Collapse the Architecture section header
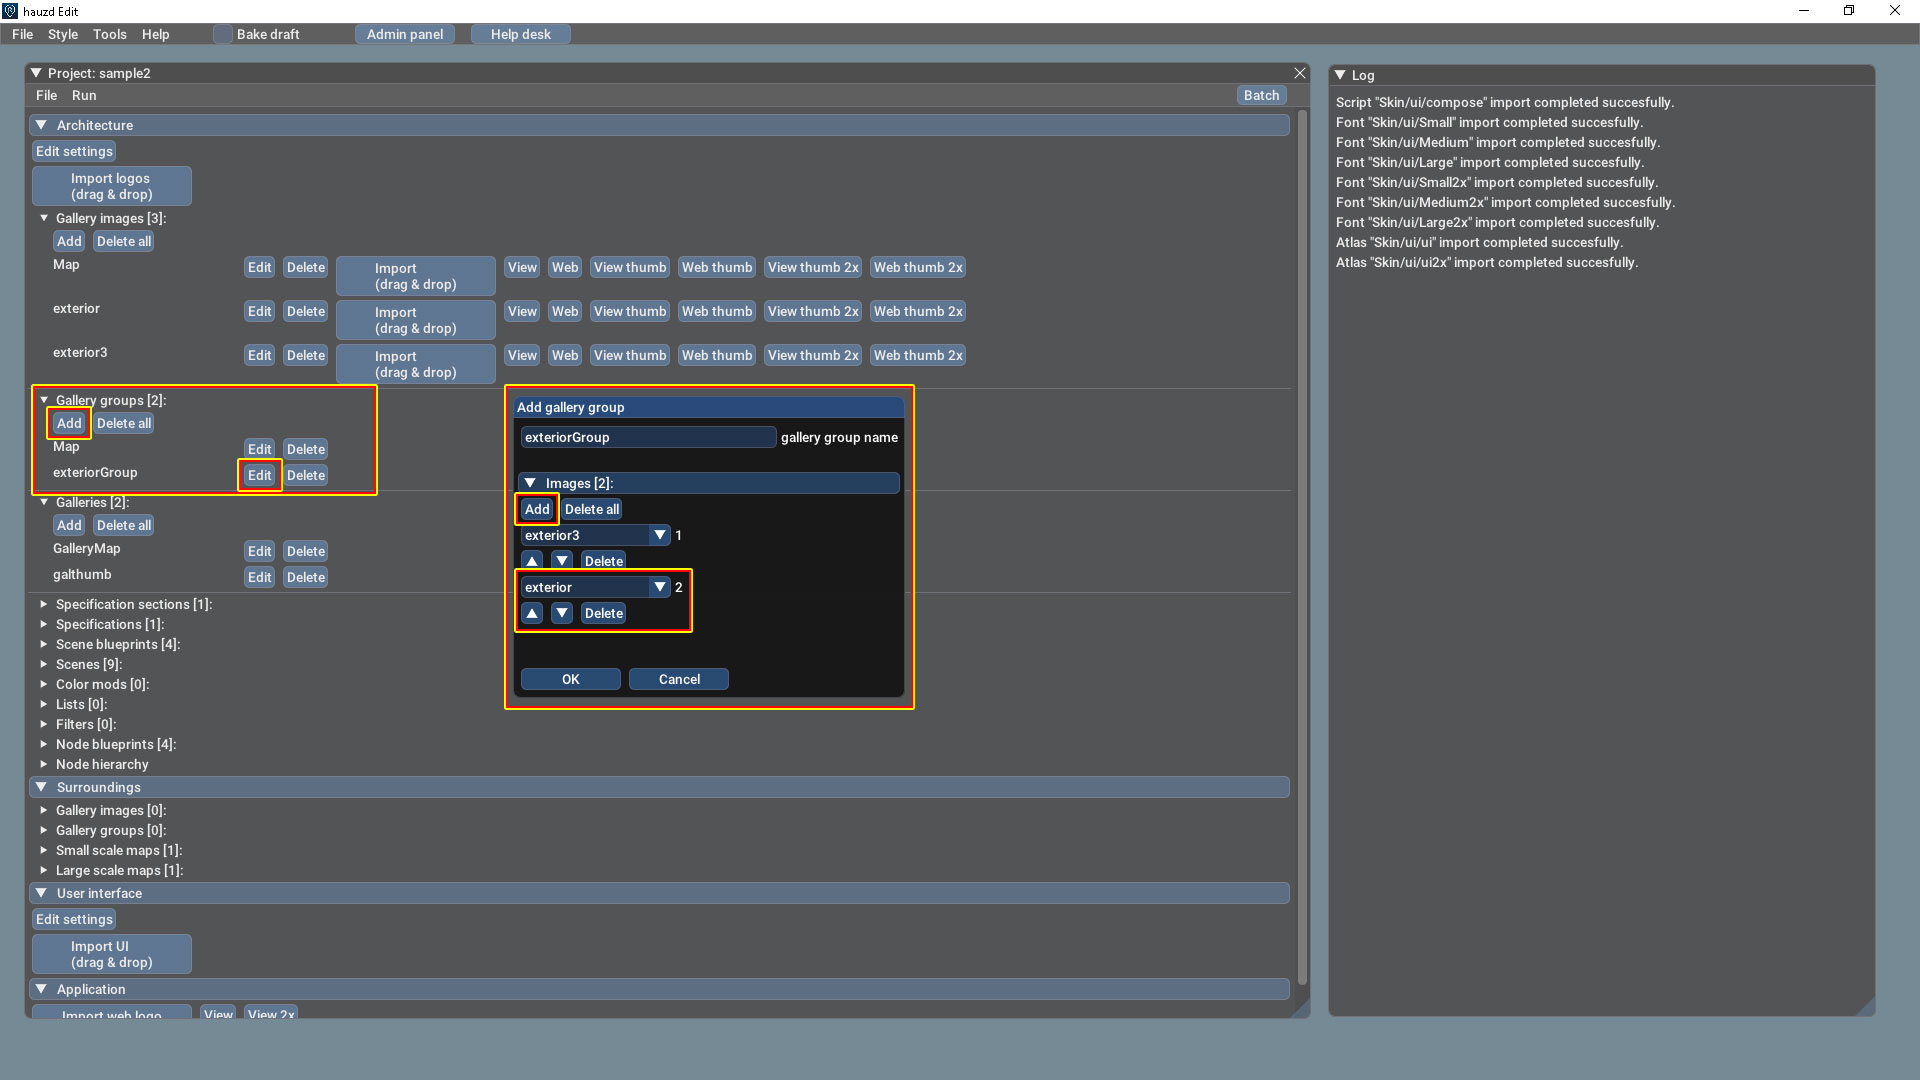Viewport: 1920px width, 1080px height. click(41, 125)
